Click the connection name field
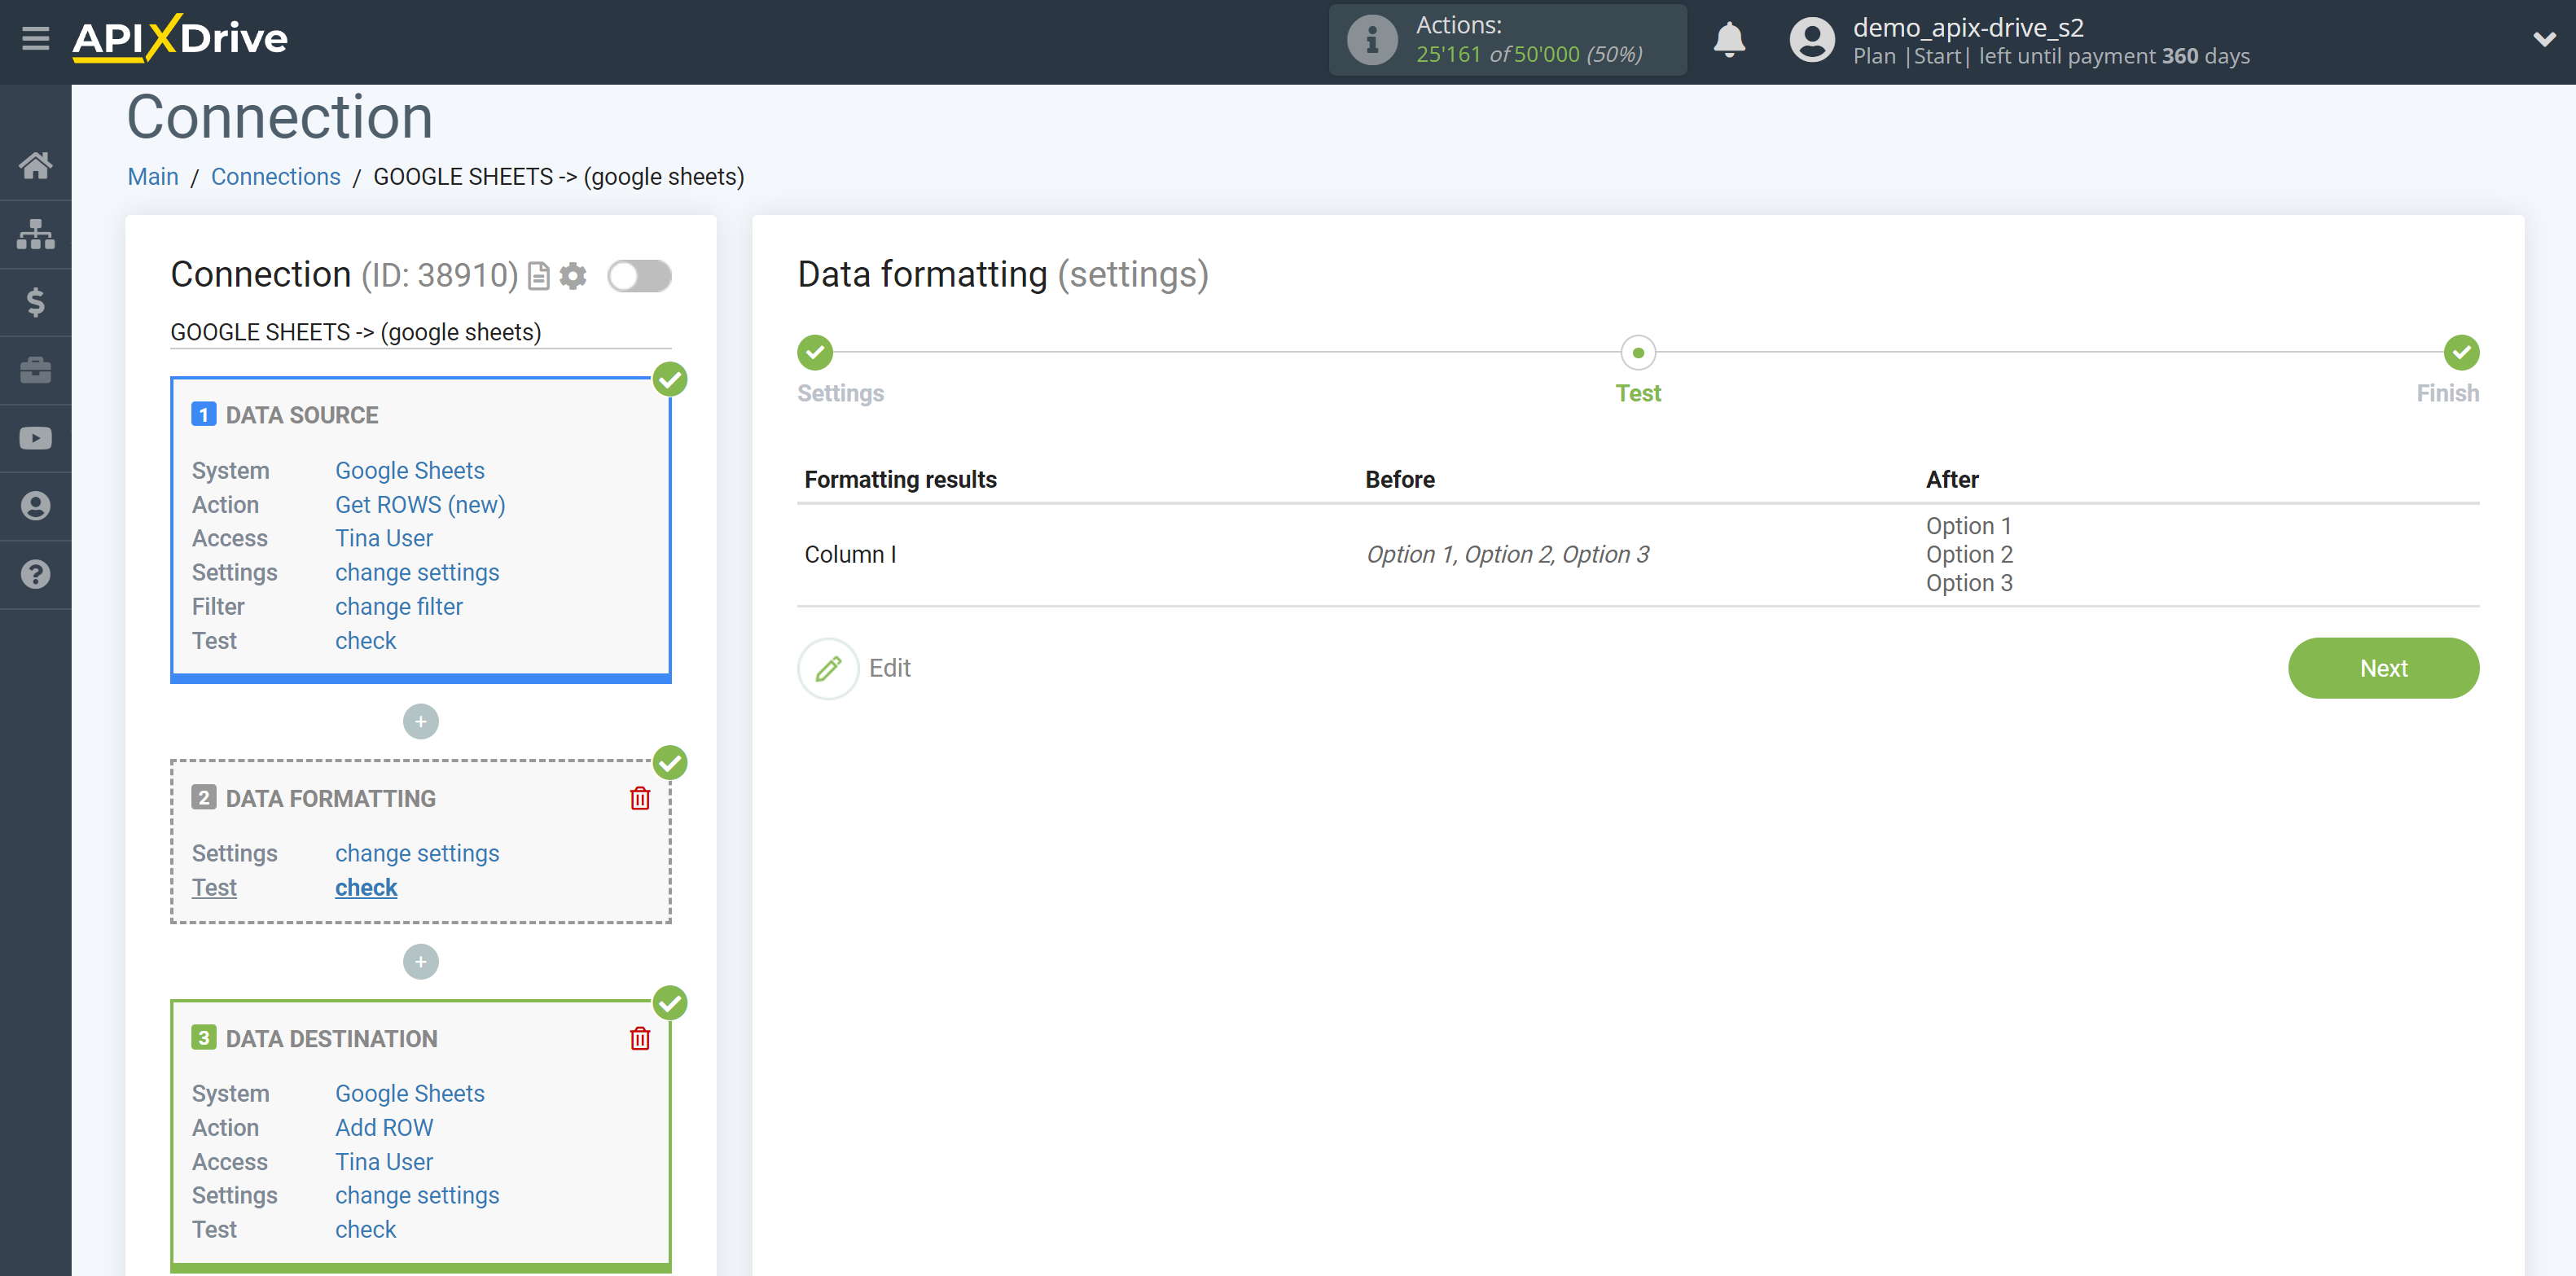Screen dimensions: 2576x1276 pyautogui.click(x=420, y=332)
